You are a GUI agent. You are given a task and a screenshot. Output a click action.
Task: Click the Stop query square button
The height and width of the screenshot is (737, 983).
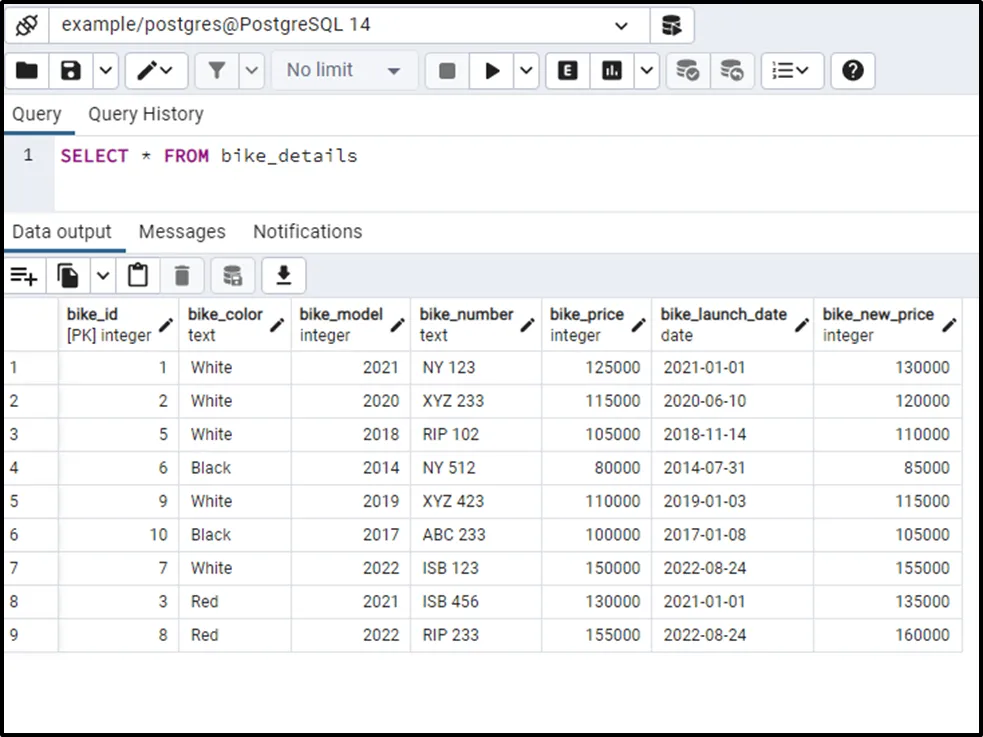[x=447, y=71]
